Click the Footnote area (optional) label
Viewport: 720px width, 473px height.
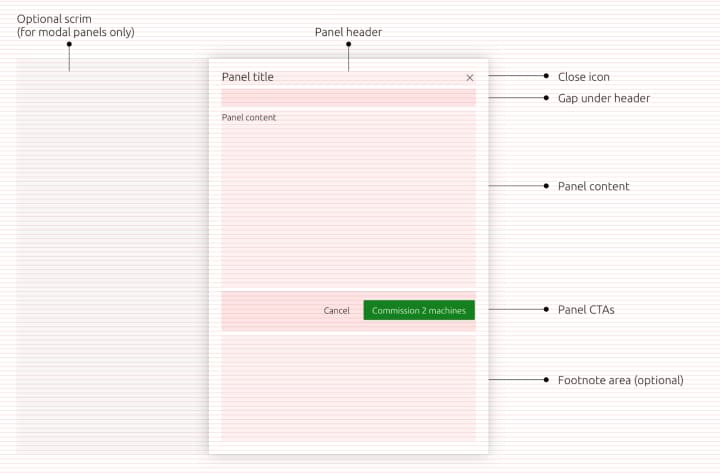(620, 380)
